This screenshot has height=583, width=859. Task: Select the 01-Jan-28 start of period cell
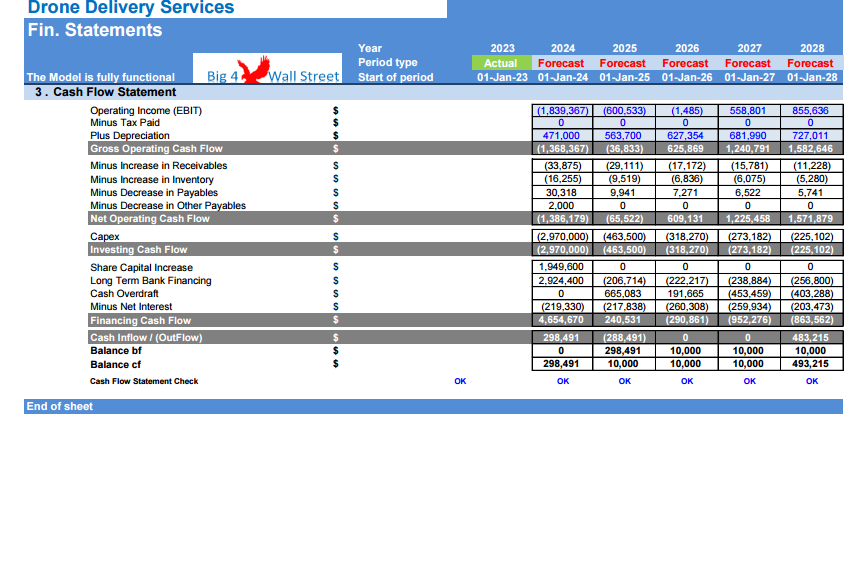click(x=812, y=77)
